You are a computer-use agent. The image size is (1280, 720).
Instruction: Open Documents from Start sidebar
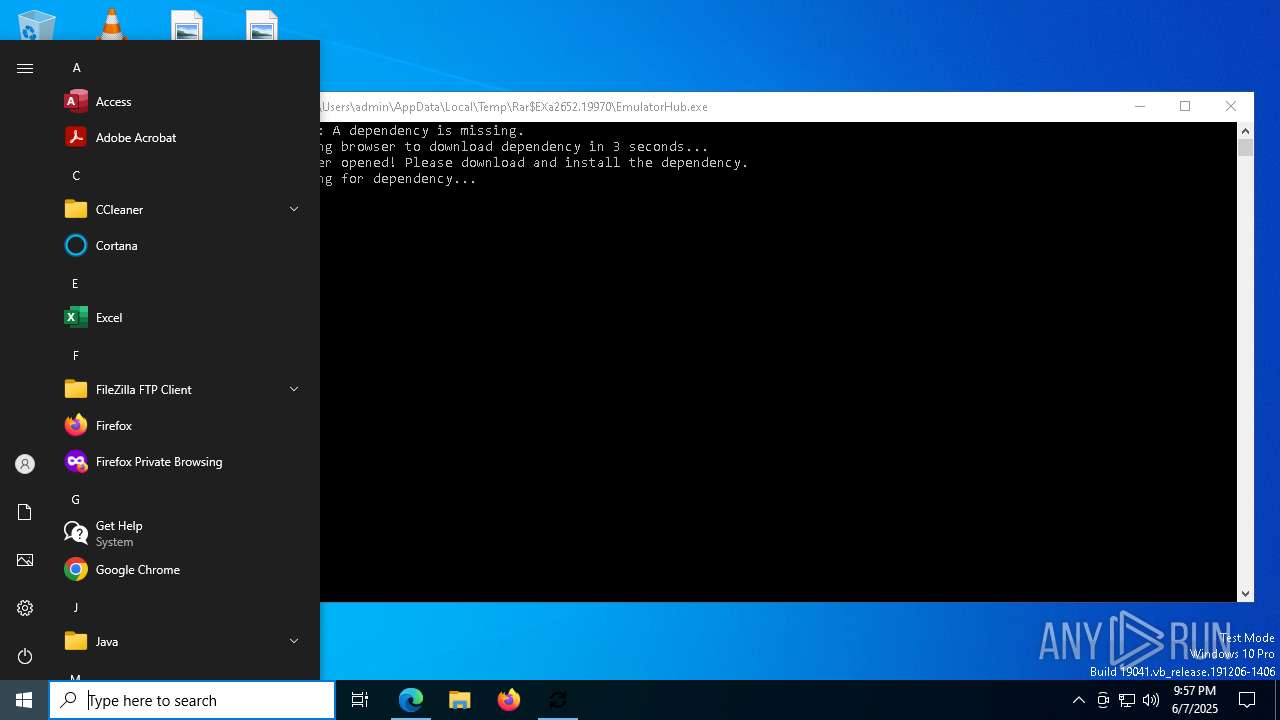pyautogui.click(x=25, y=512)
